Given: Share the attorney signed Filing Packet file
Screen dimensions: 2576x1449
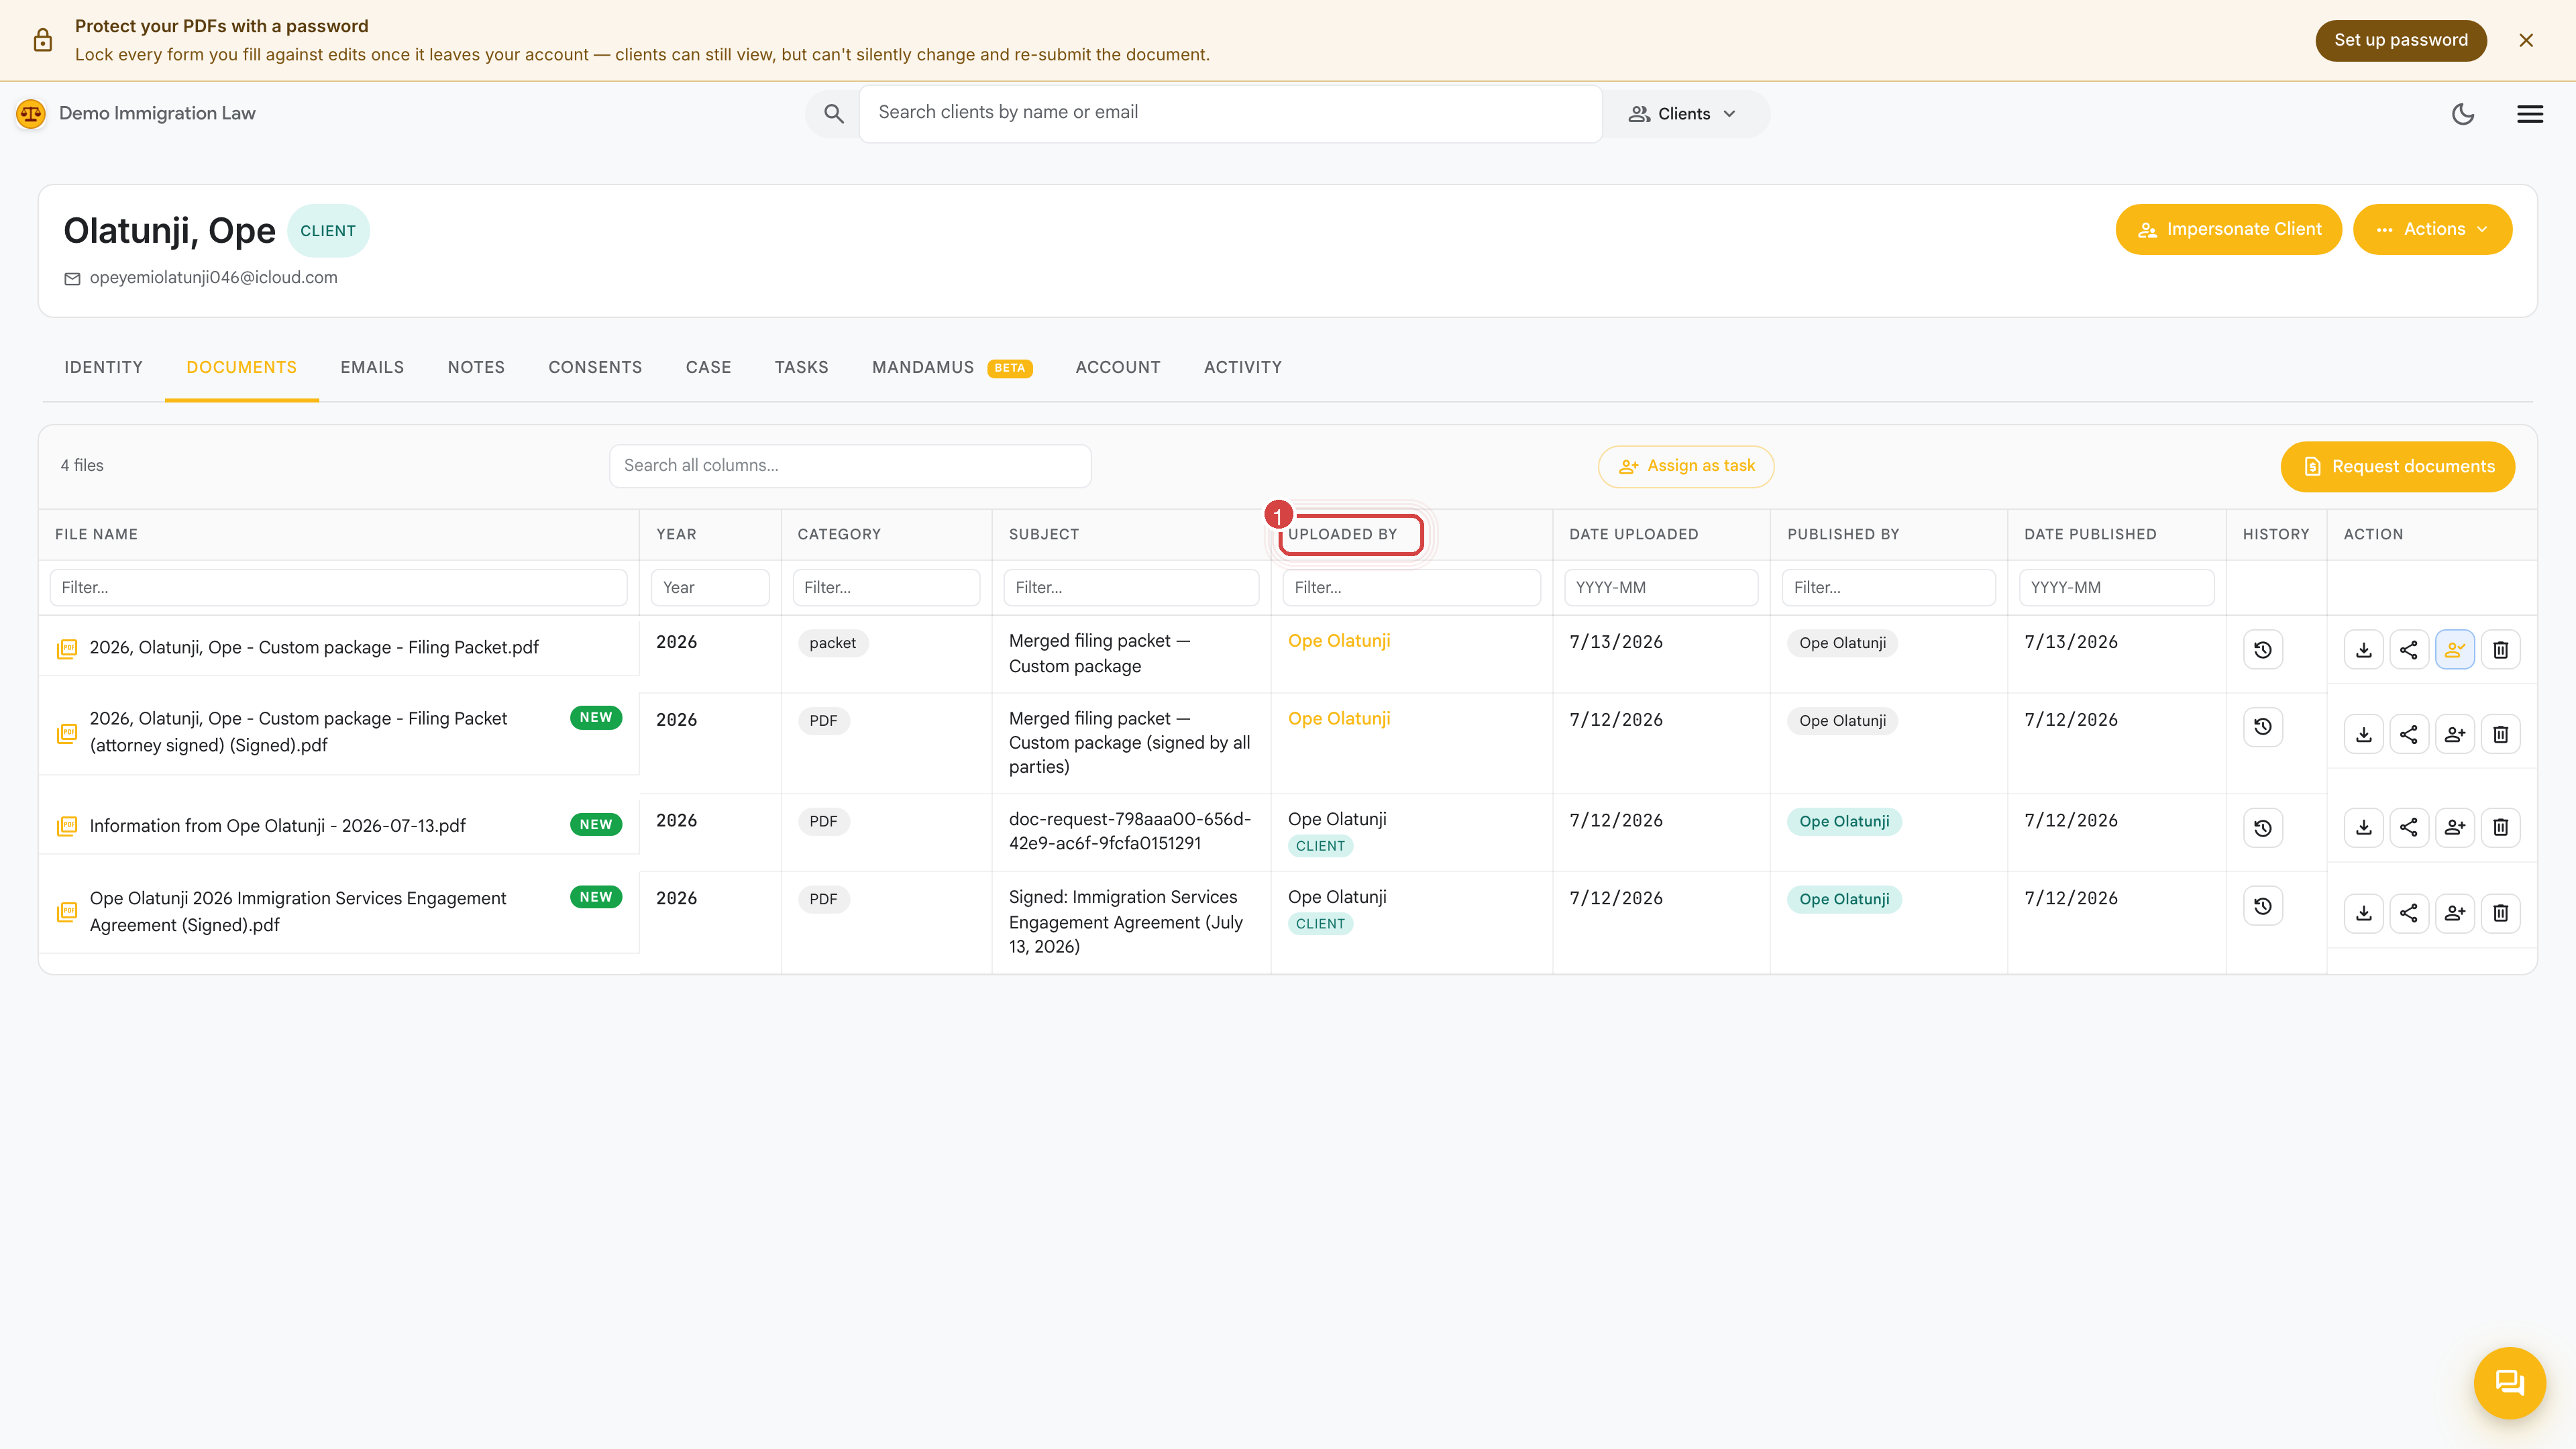Looking at the screenshot, I should click(x=2409, y=734).
